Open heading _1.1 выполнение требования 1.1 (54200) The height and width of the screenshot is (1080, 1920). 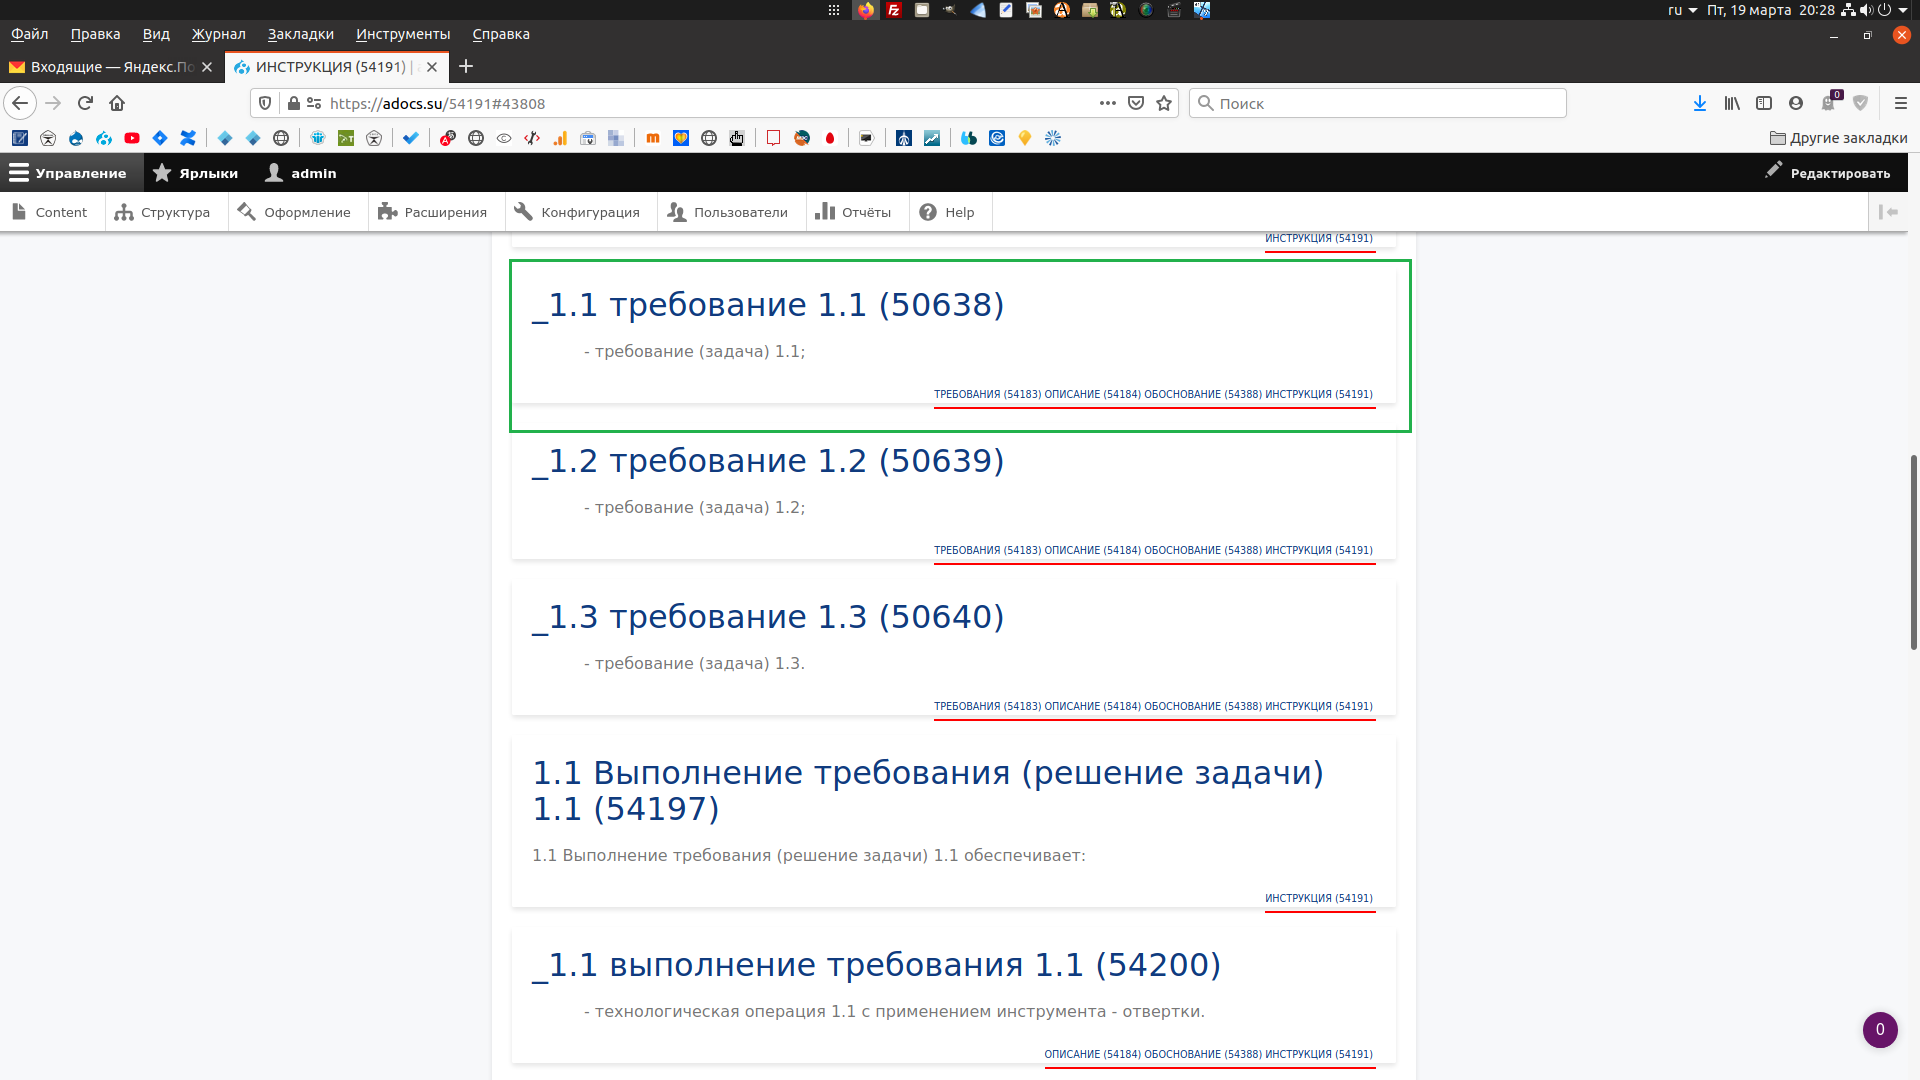pos(877,965)
